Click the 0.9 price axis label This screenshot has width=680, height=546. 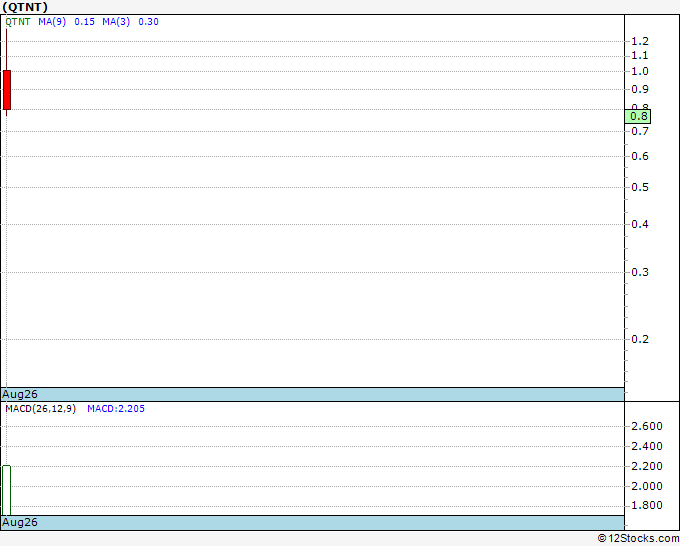tap(640, 89)
